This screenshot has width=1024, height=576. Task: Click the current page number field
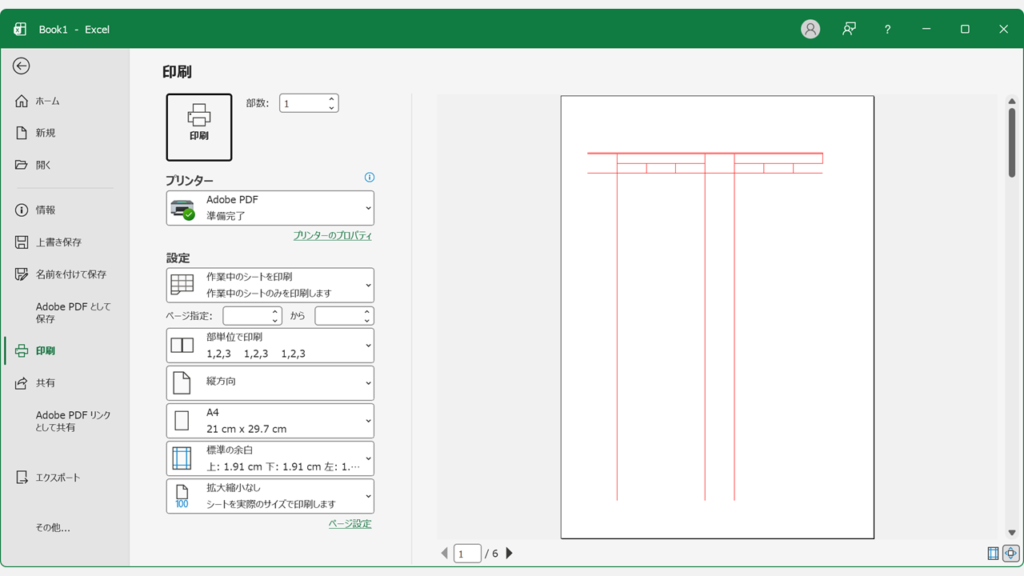tap(467, 553)
